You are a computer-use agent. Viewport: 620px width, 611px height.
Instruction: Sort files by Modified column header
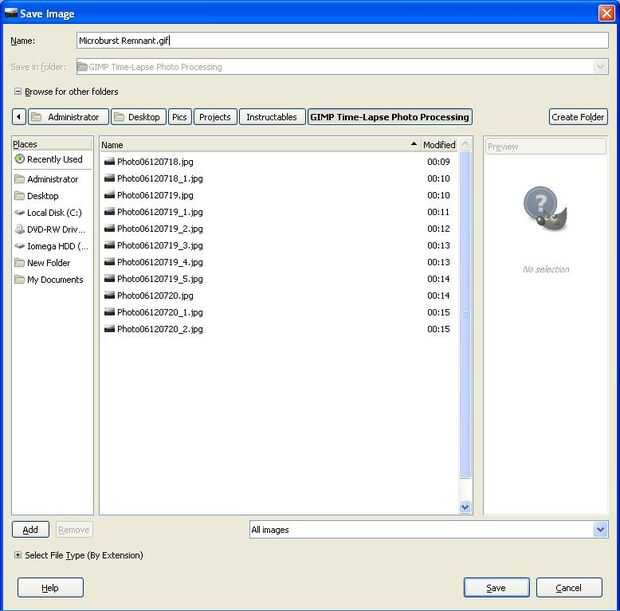(439, 145)
